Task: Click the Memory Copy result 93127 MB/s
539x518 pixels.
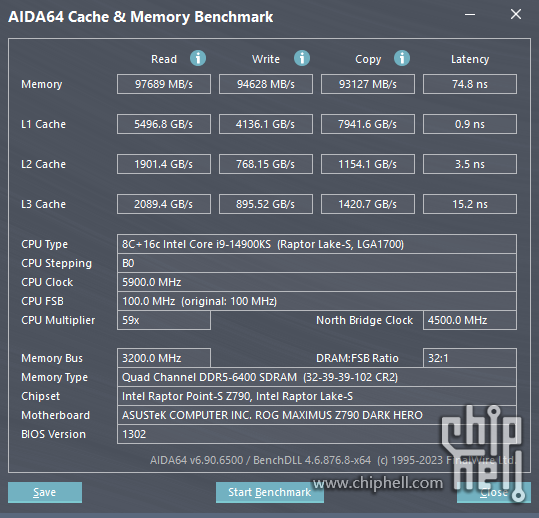Action: [368, 84]
